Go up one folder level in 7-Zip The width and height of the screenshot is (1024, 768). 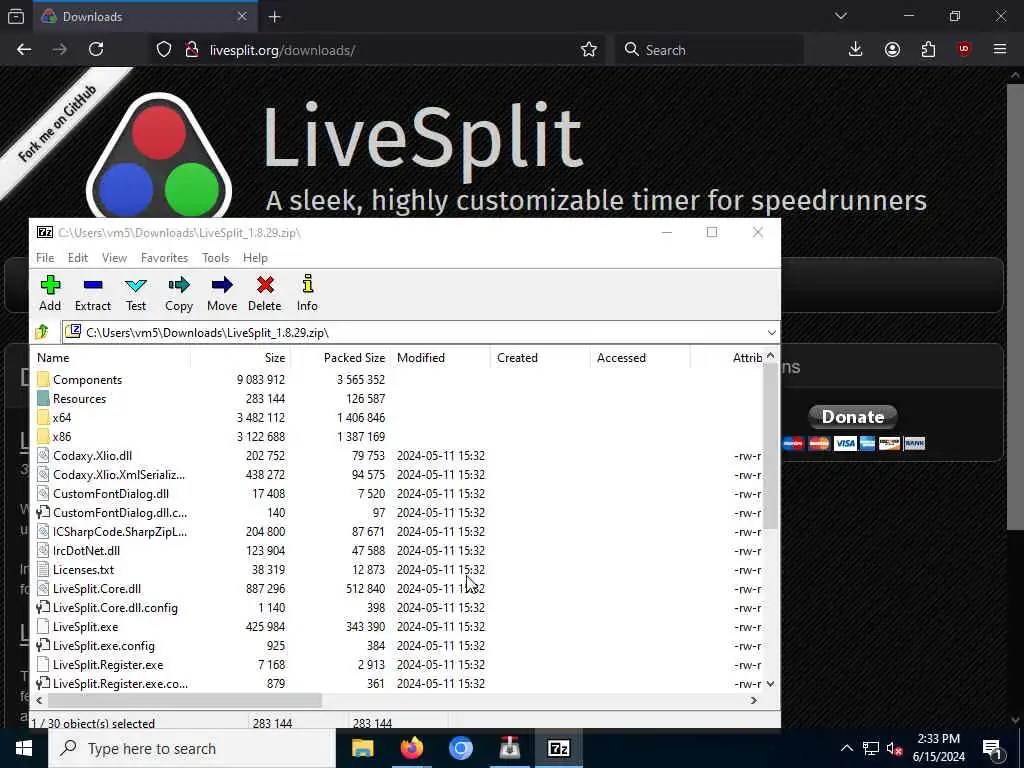(x=42, y=332)
